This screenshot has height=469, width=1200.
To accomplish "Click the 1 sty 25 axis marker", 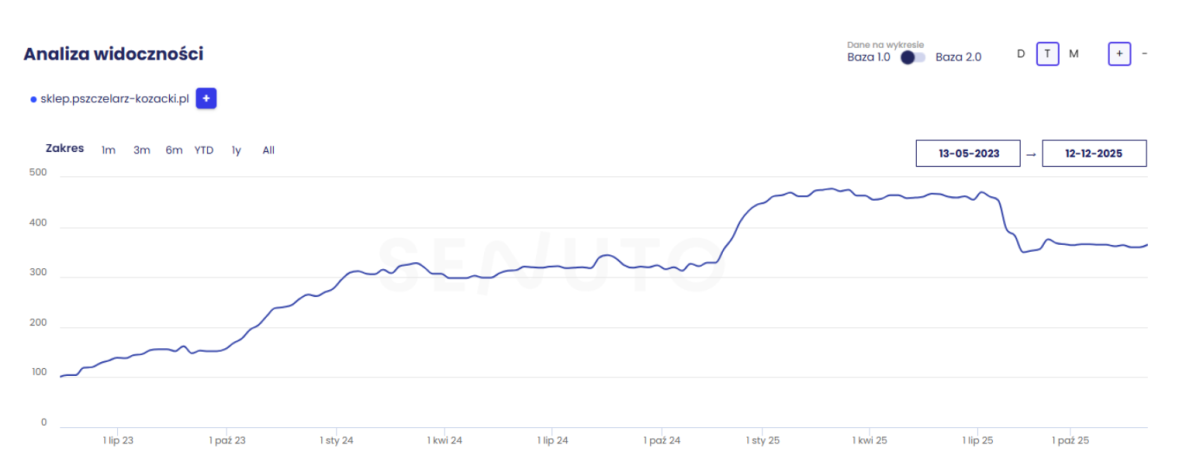I will [x=762, y=440].
